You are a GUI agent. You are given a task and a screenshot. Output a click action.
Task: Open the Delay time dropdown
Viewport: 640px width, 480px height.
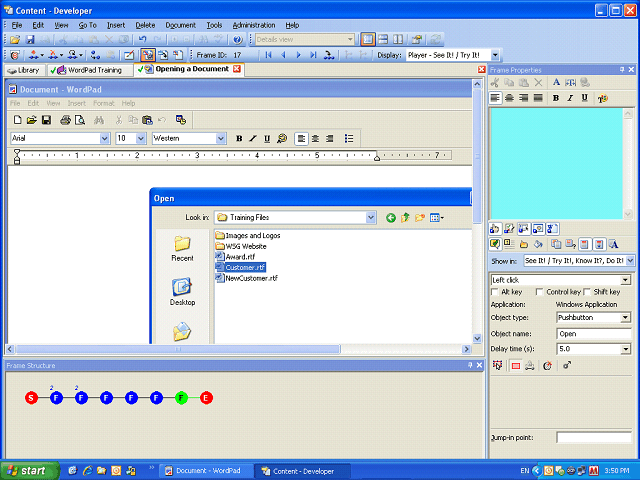pos(625,349)
